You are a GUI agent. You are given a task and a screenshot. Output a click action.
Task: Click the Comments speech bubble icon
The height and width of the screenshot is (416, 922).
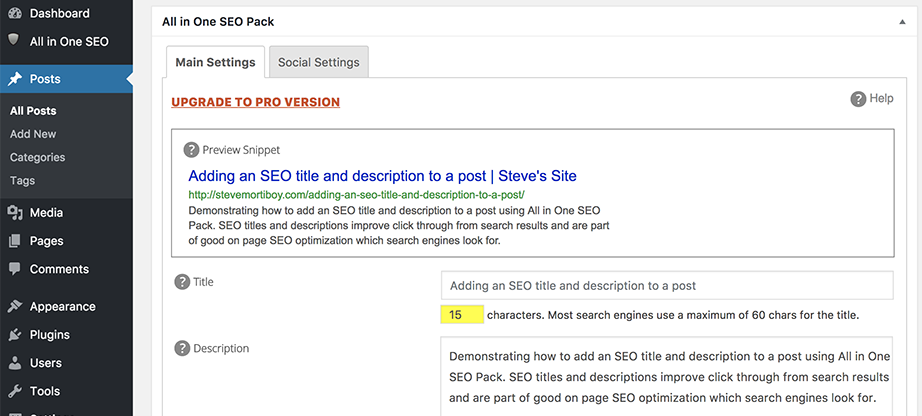pyautogui.click(x=15, y=269)
